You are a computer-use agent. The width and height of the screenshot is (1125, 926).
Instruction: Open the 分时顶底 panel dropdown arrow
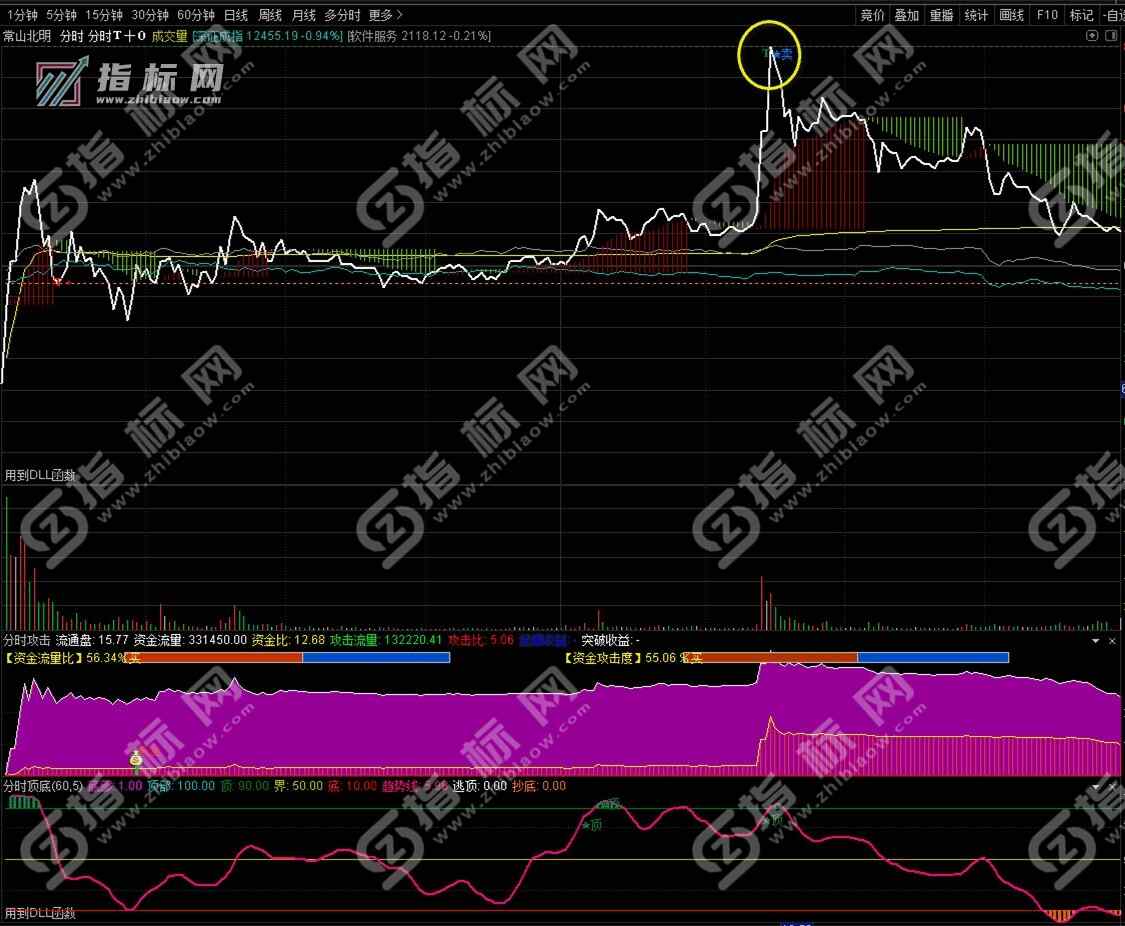[x=1095, y=787]
